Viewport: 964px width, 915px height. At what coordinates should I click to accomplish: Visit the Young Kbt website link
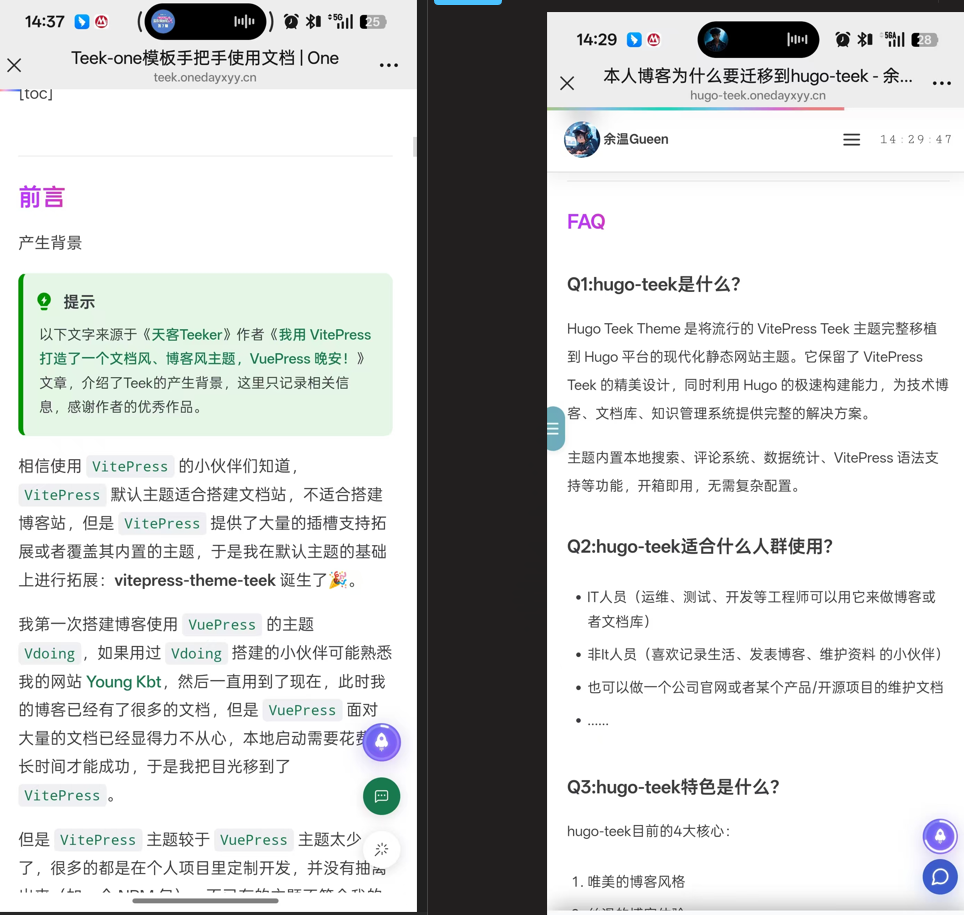click(x=123, y=682)
